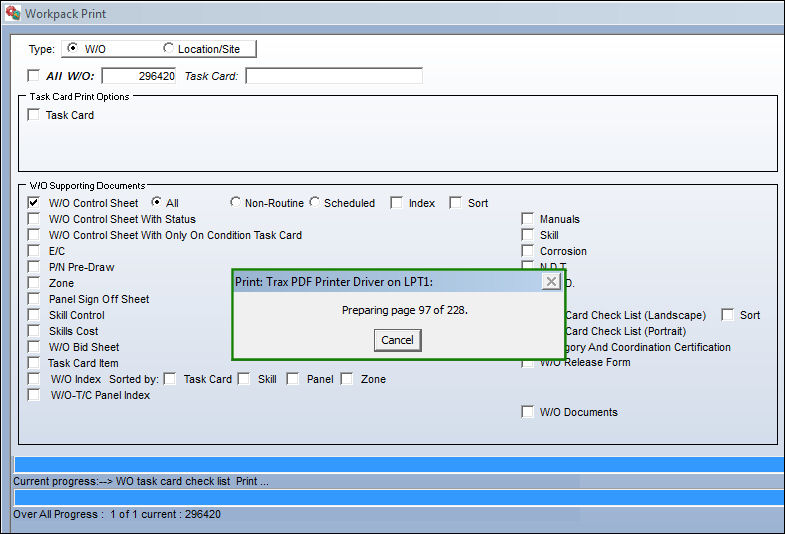Image resolution: width=785 pixels, height=534 pixels.
Task: Enable the Skill Control checkbox
Action: [33, 315]
